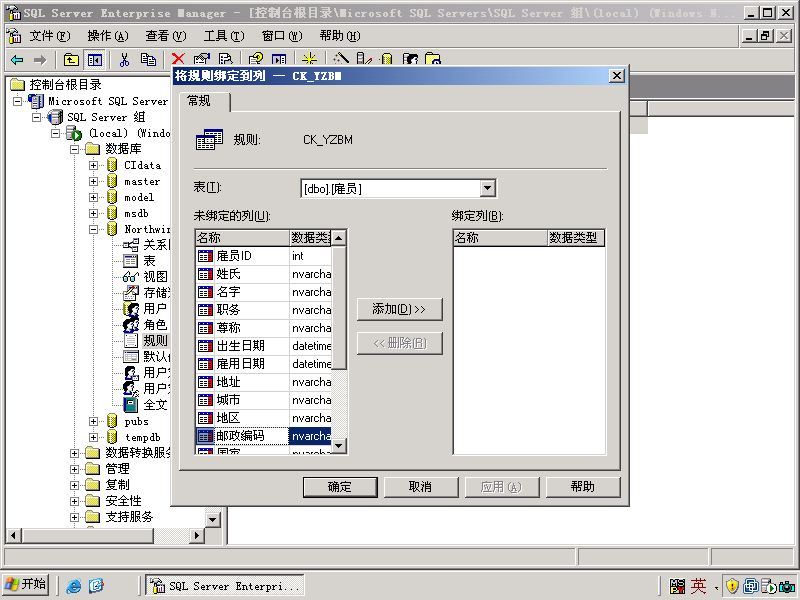This screenshot has width=800, height=600.
Task: Click the 添加(D) >> button
Action: pos(399,309)
